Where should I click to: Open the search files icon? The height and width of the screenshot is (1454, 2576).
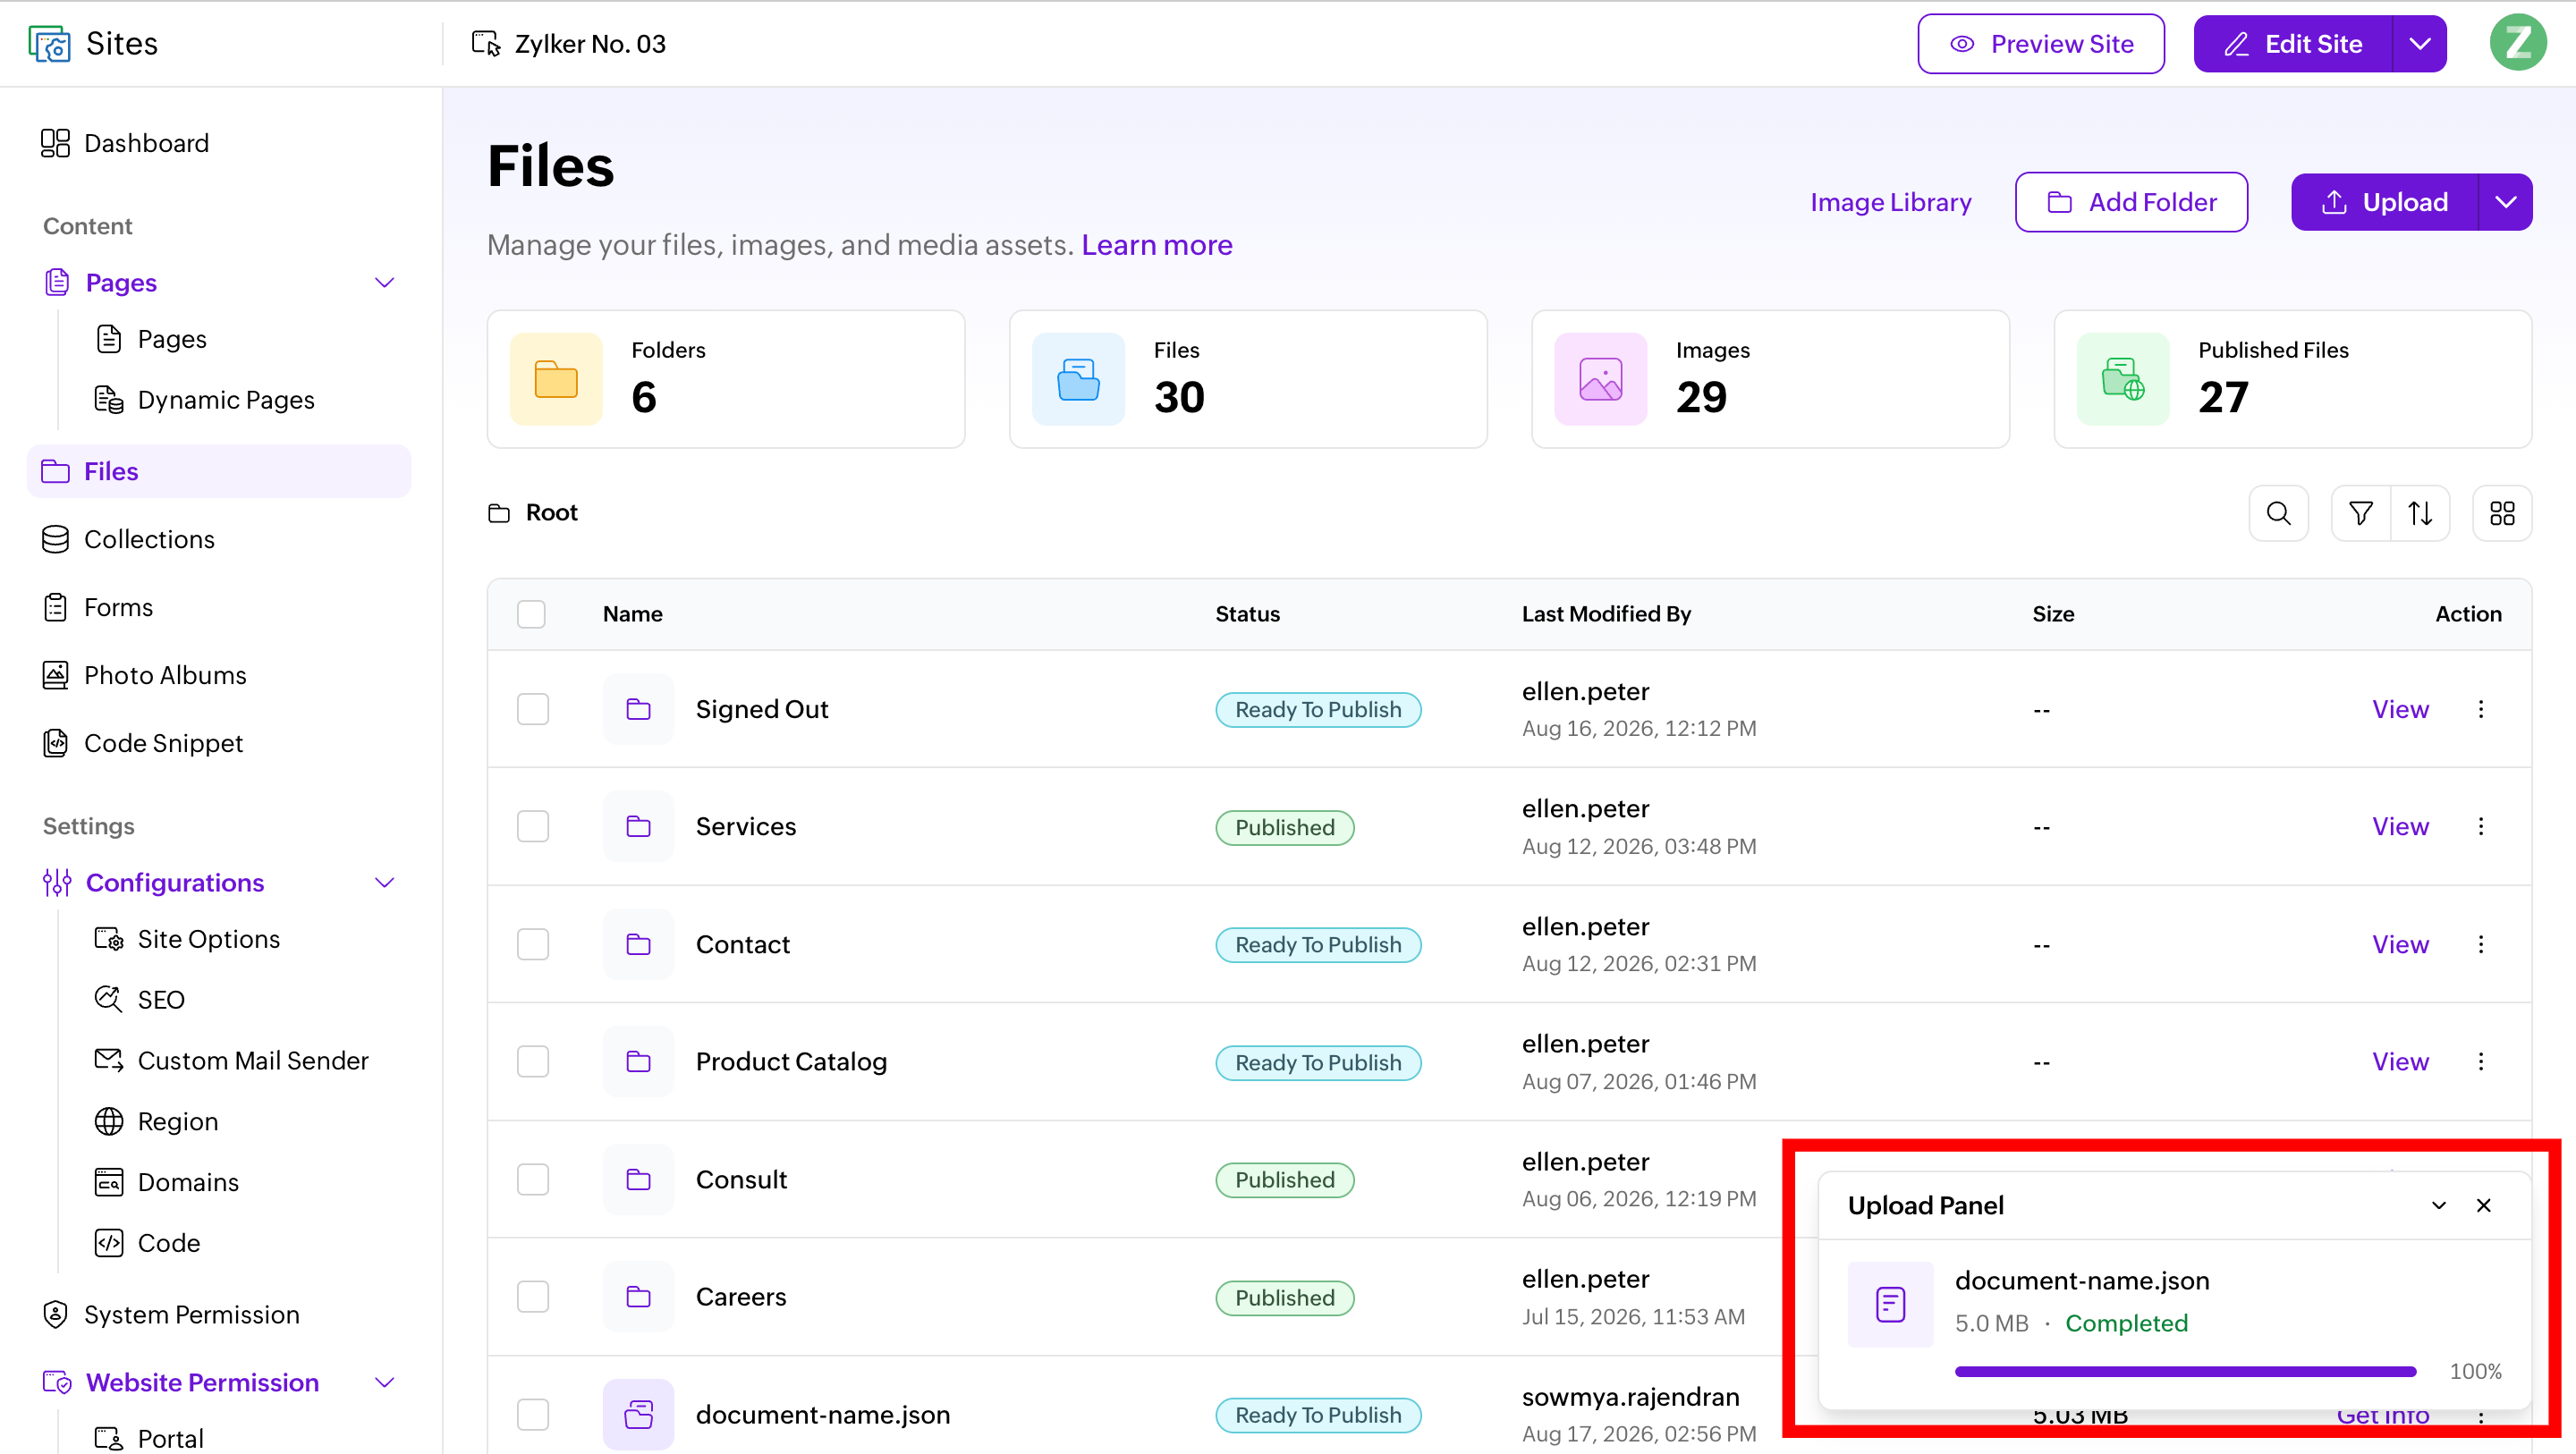click(2278, 513)
